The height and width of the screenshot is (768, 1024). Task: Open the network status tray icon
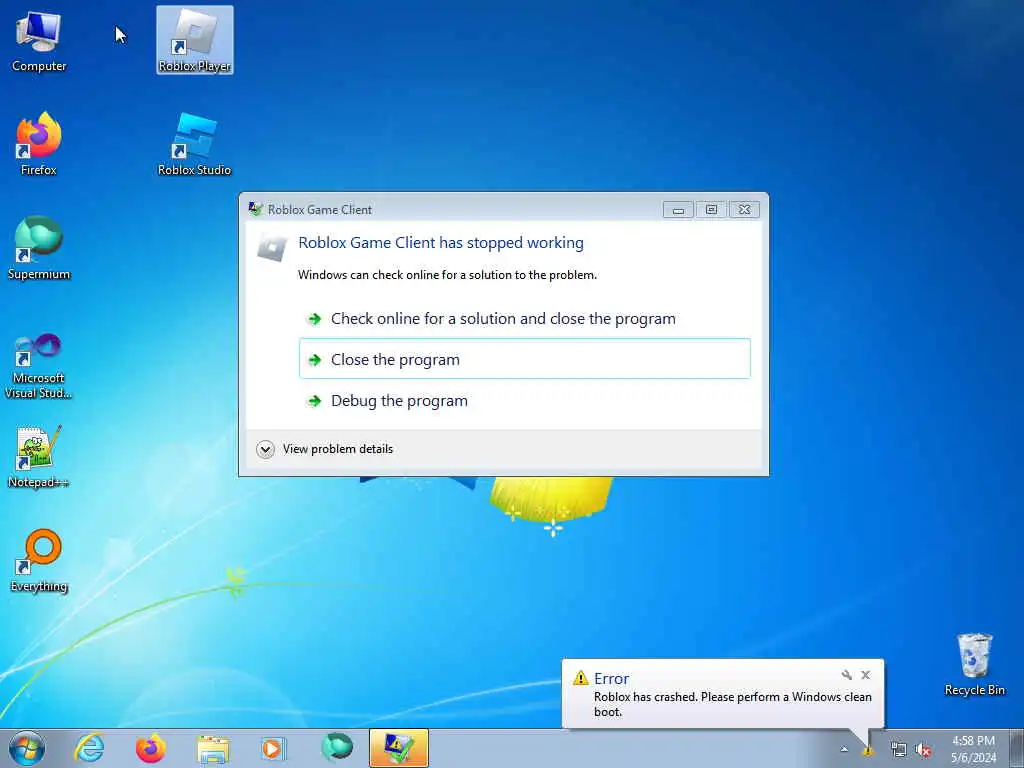click(899, 750)
